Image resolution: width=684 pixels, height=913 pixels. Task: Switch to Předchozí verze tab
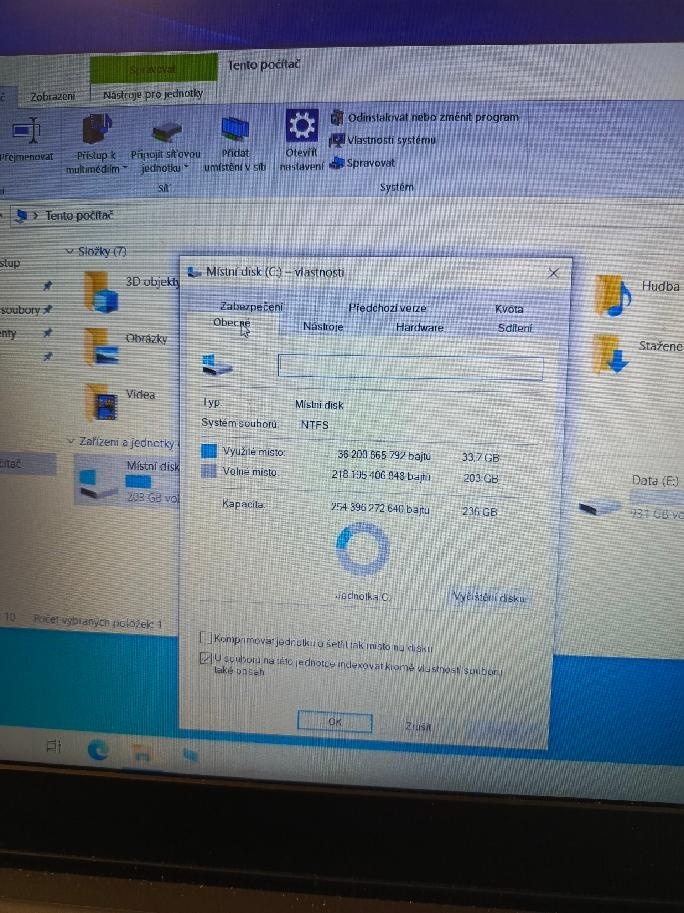tap(387, 308)
